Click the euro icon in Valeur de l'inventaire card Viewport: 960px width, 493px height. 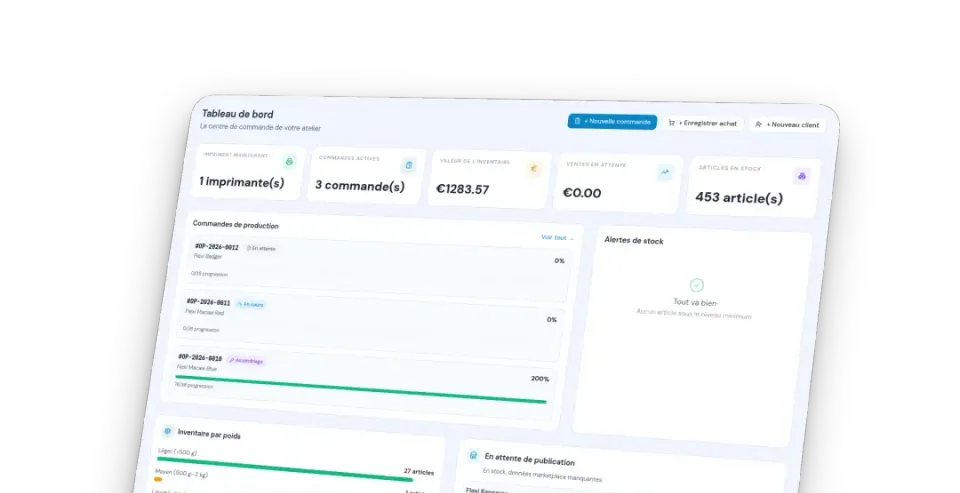[533, 169]
